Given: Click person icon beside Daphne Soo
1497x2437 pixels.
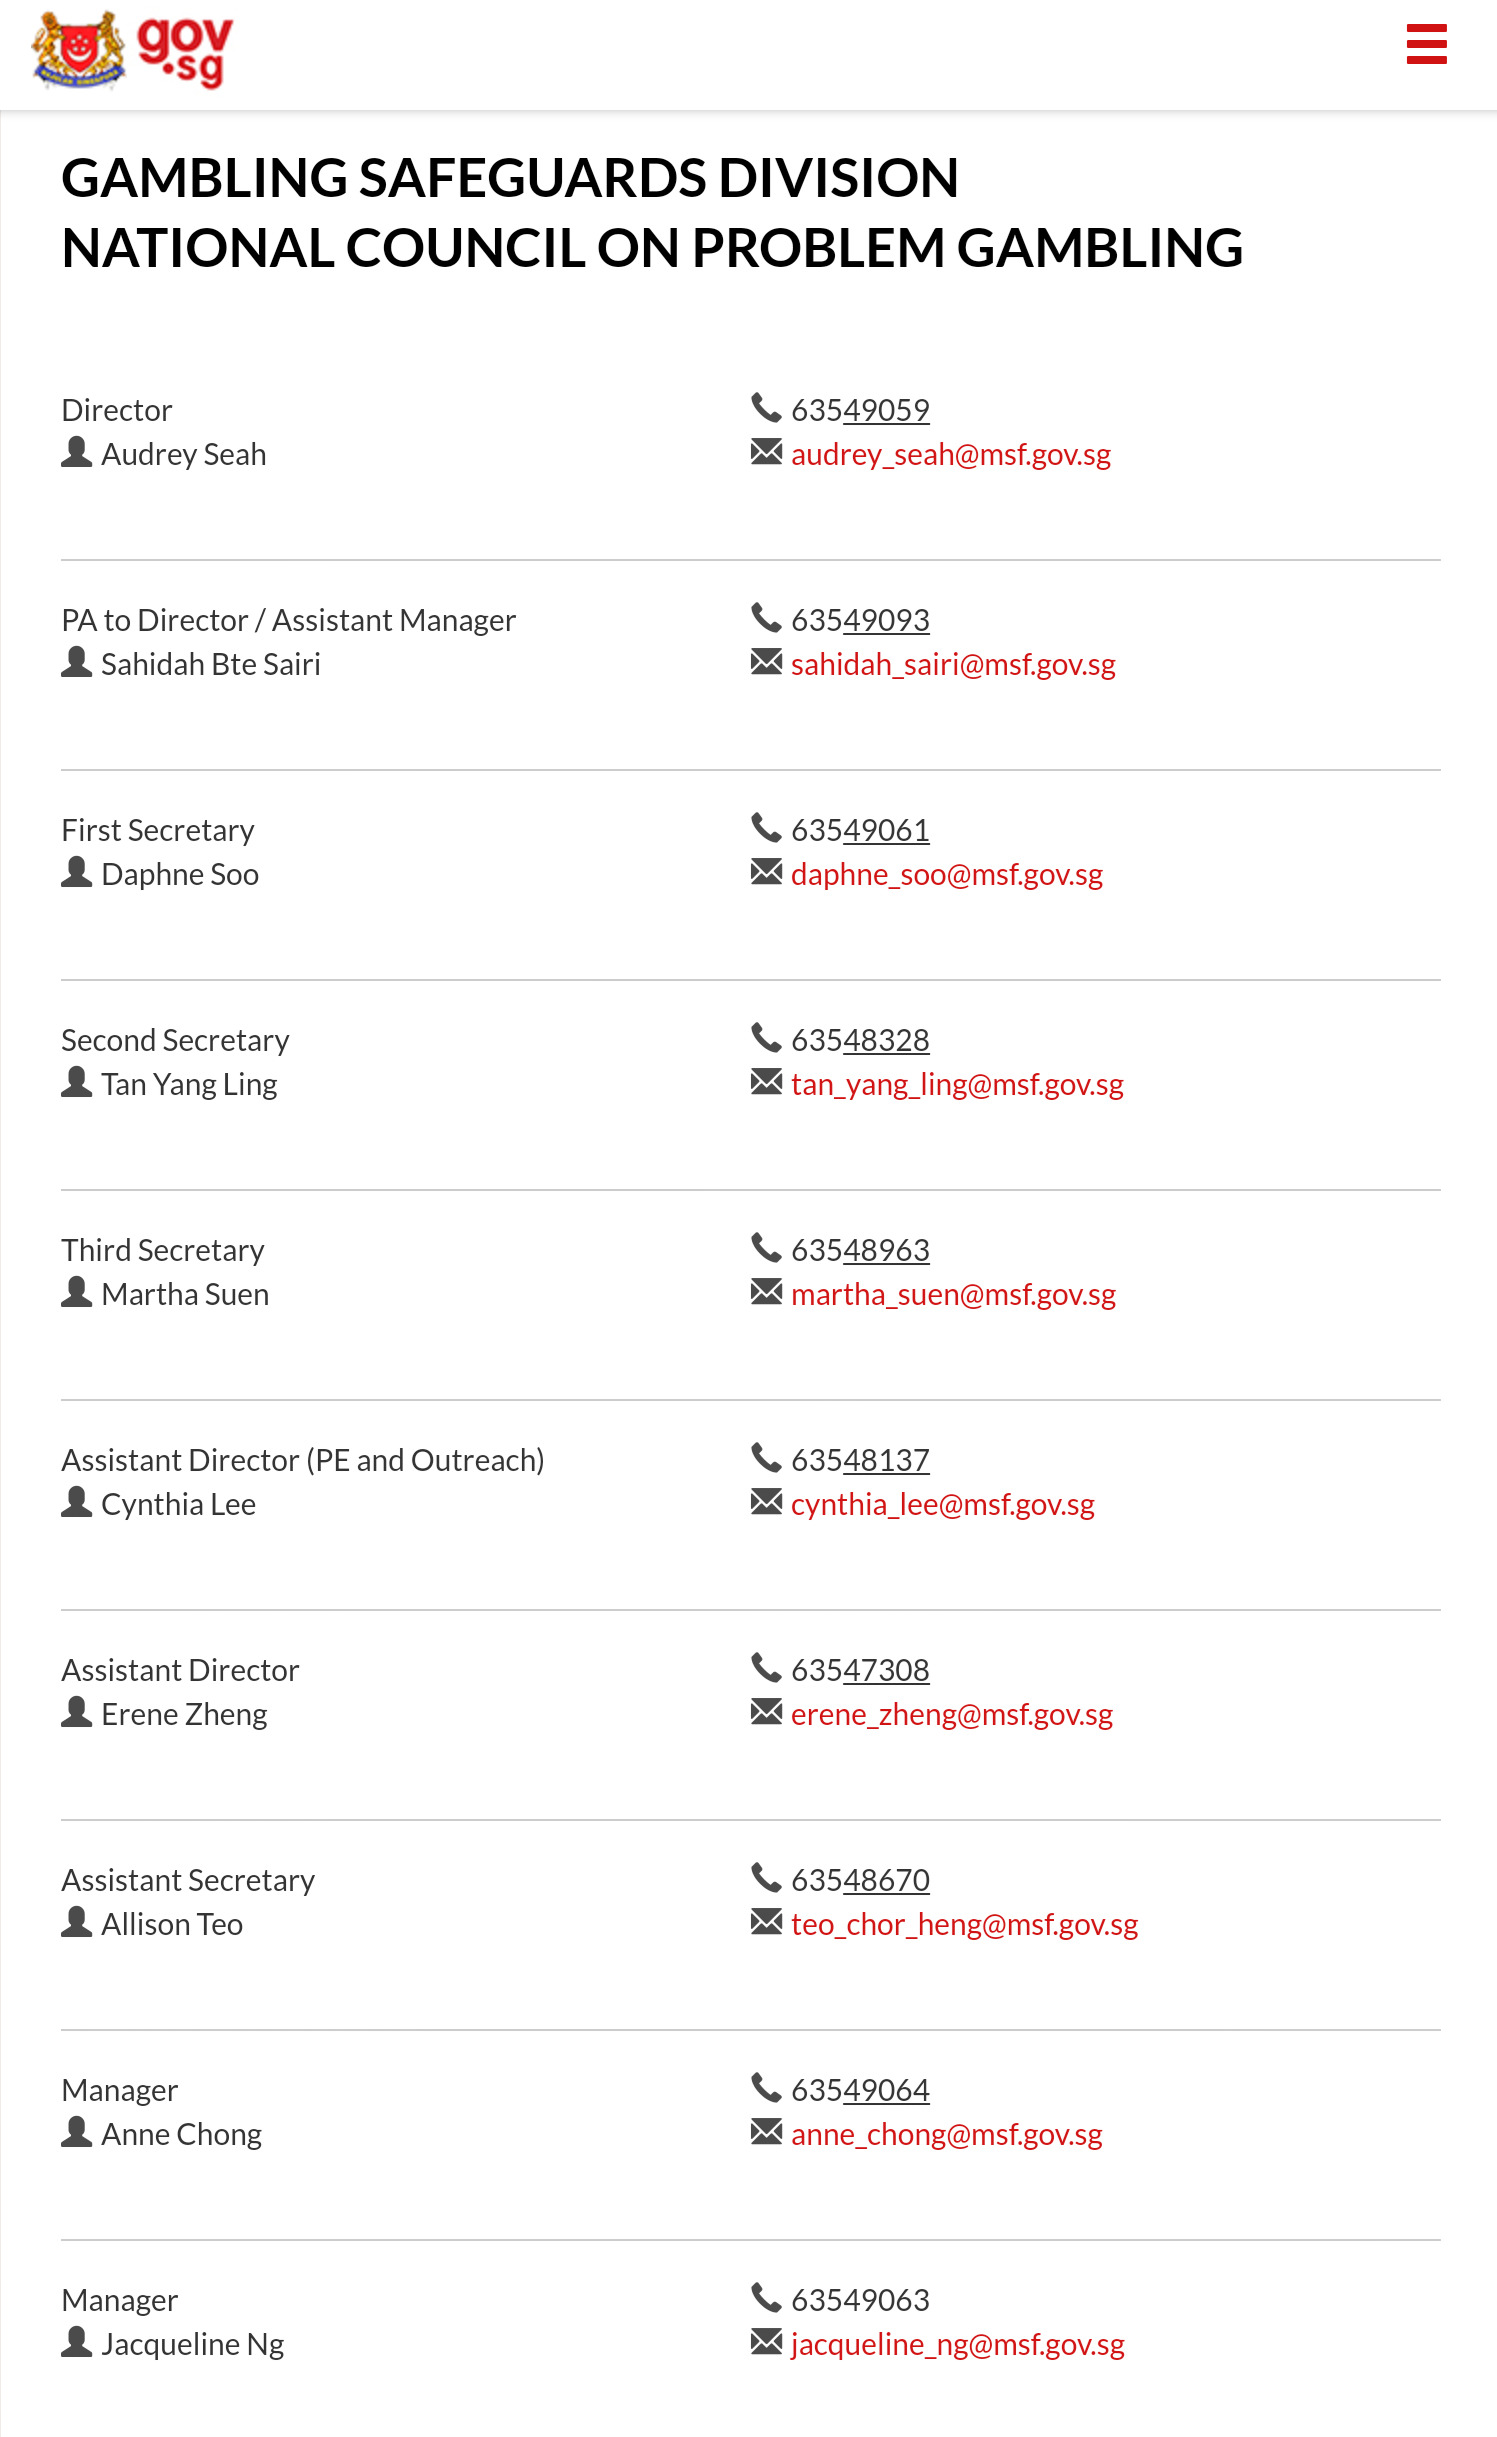Looking at the screenshot, I should click(x=77, y=872).
